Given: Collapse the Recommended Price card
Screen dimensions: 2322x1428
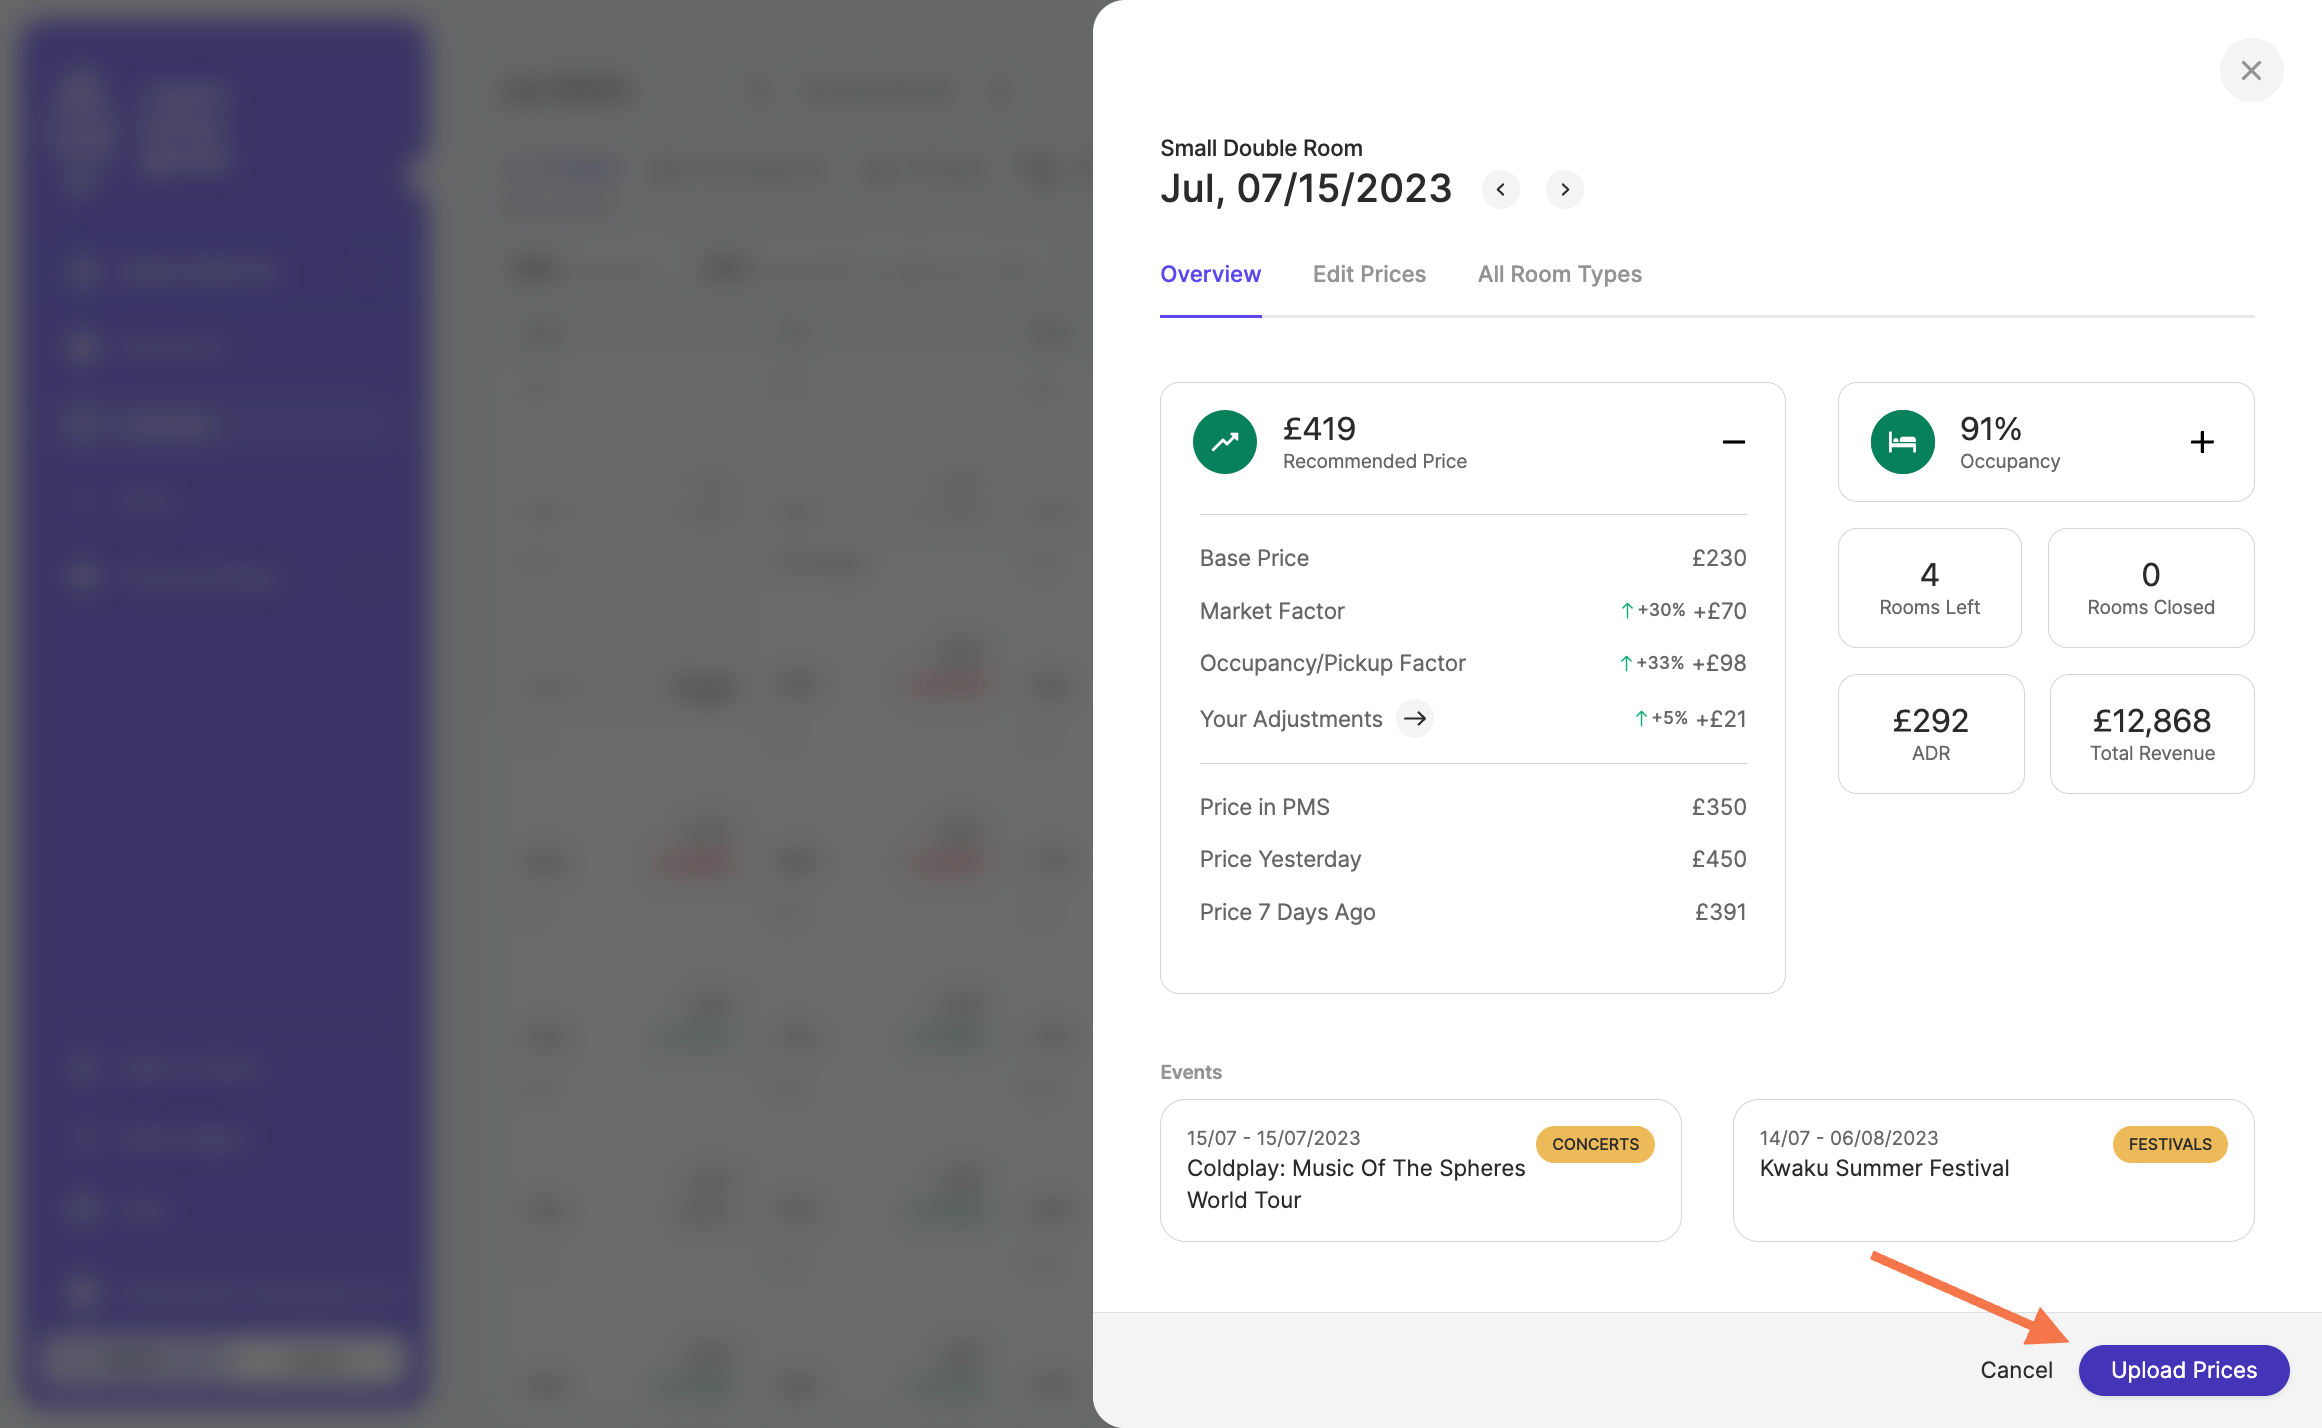Looking at the screenshot, I should tap(1734, 442).
